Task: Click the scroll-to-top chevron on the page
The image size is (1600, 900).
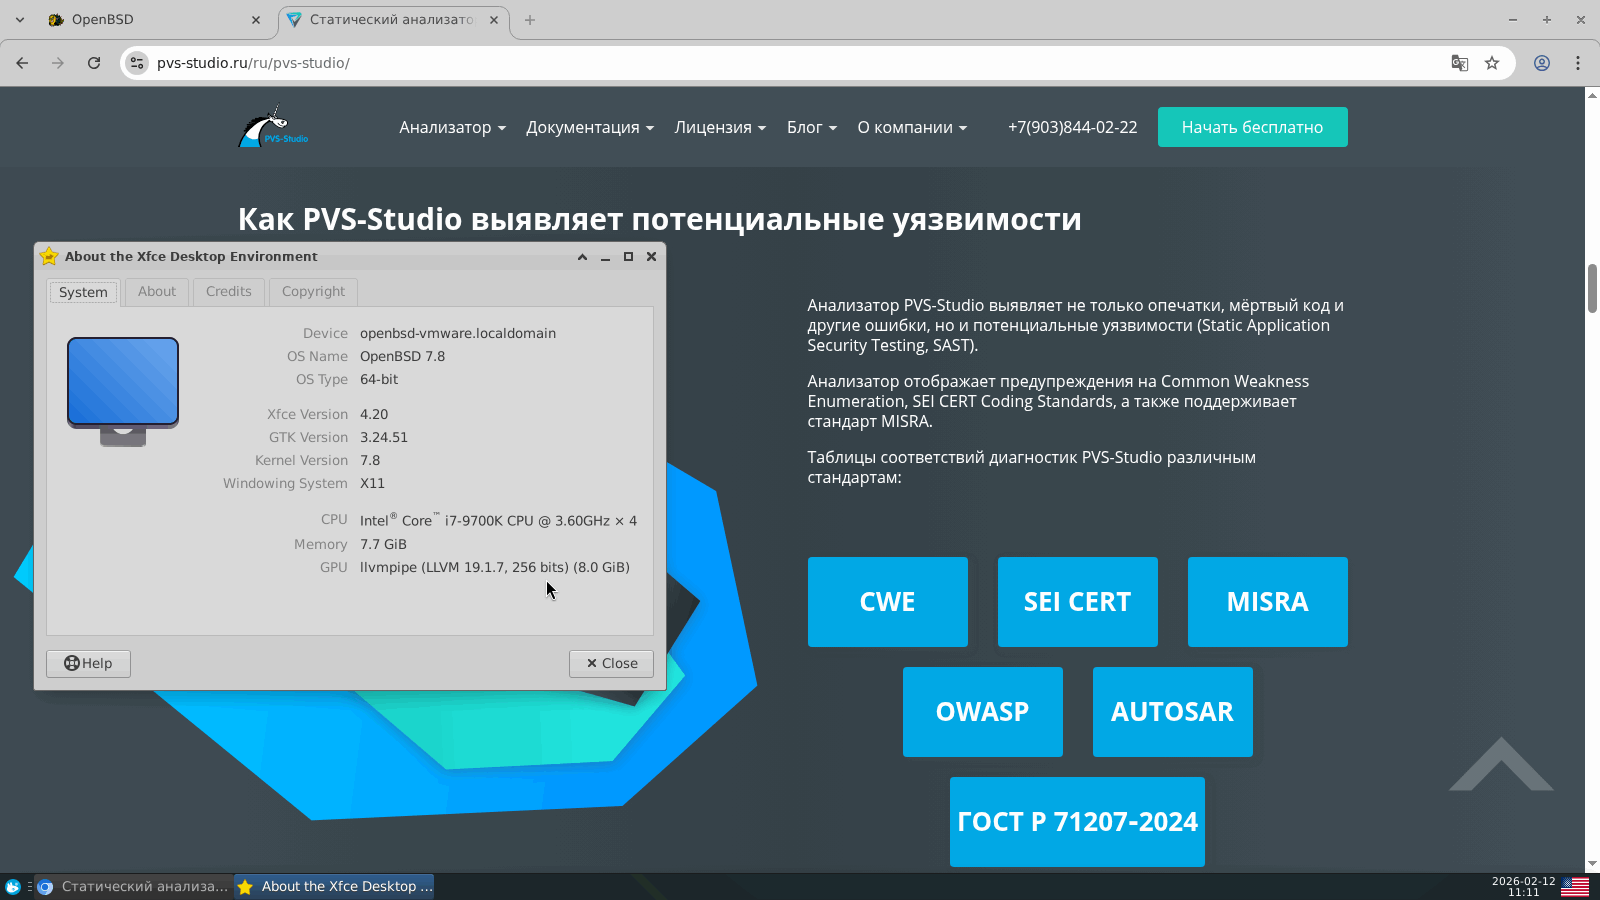Action: pyautogui.click(x=1500, y=765)
